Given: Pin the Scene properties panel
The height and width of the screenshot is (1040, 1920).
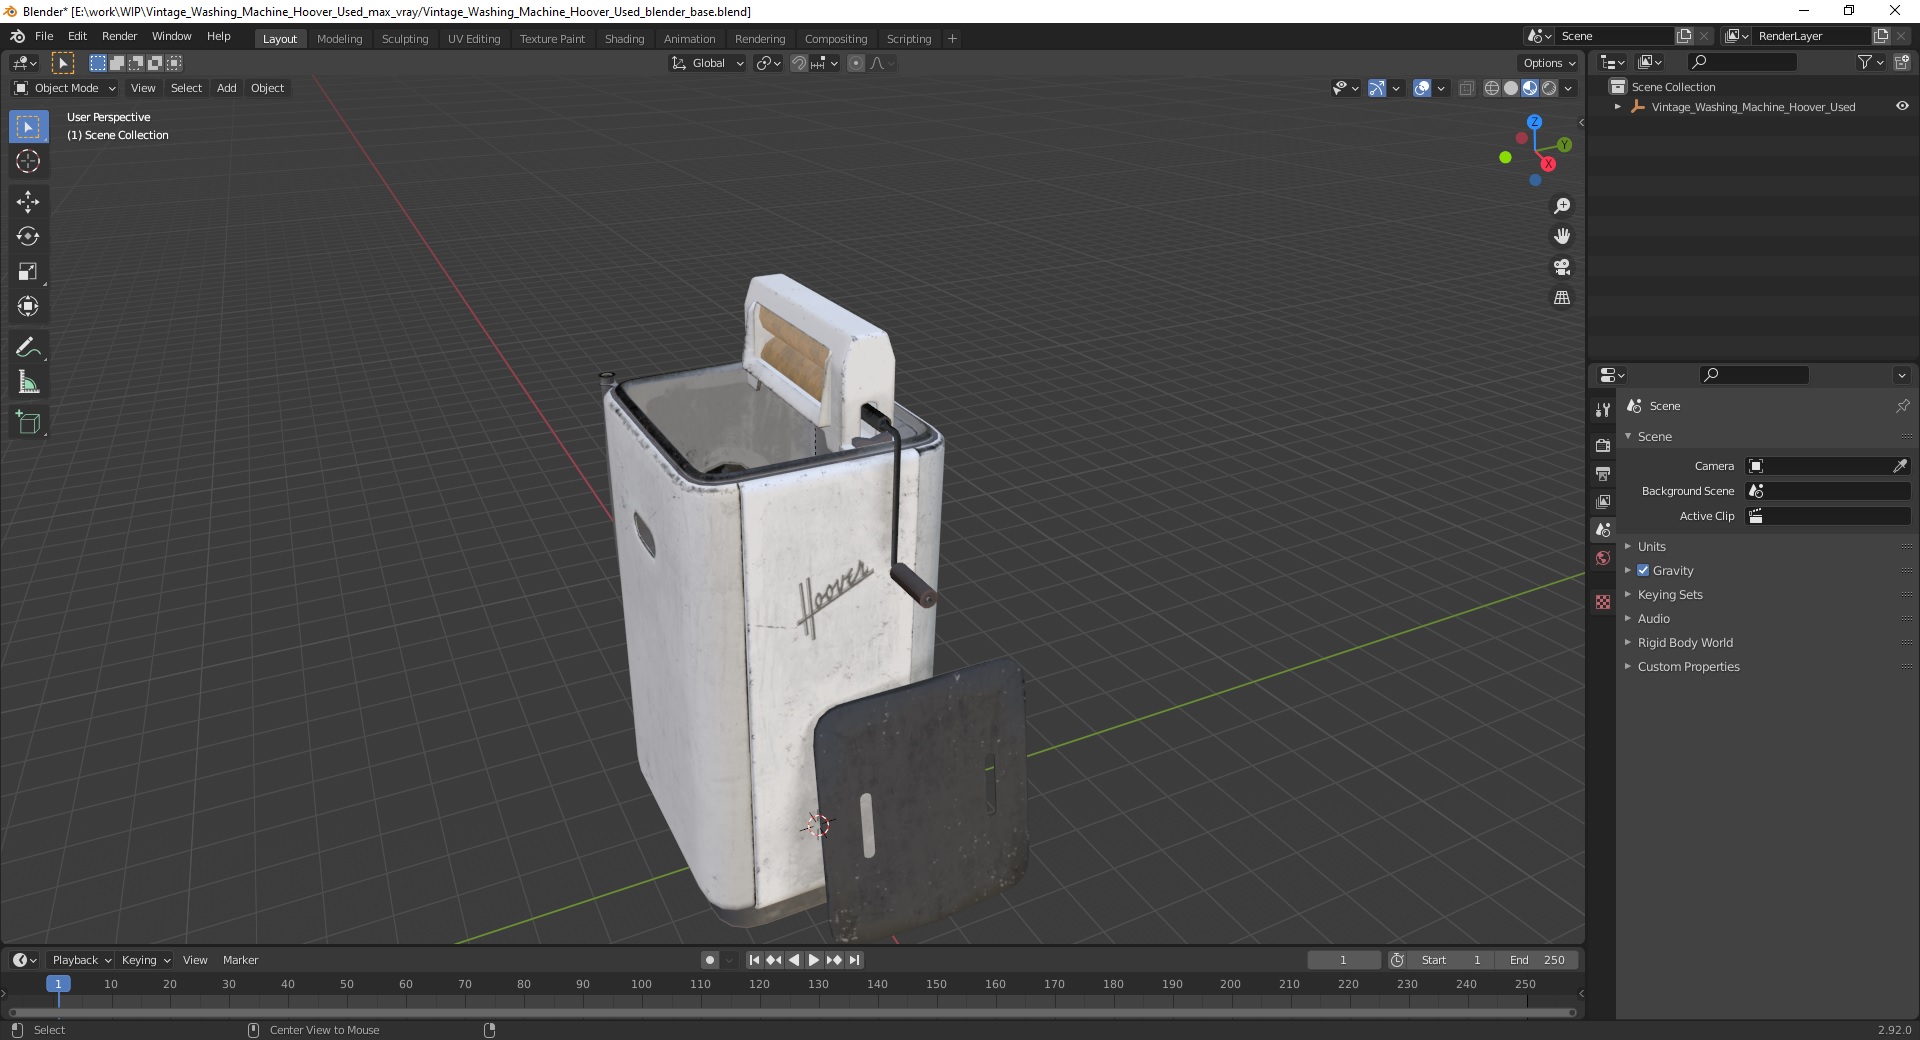Looking at the screenshot, I should [x=1902, y=406].
